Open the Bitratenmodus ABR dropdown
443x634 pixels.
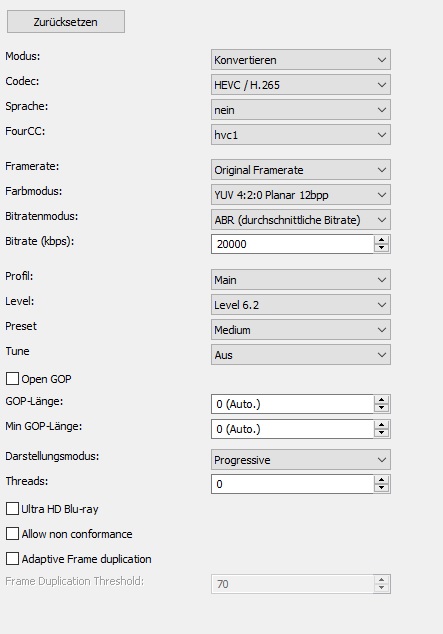click(301, 220)
